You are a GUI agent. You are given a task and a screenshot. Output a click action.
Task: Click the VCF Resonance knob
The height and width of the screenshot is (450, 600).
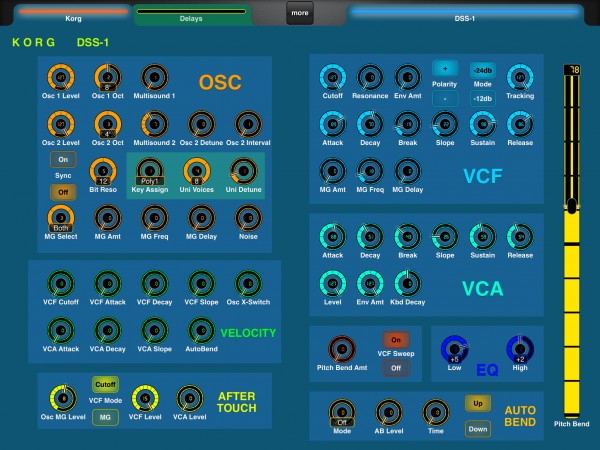(370, 77)
